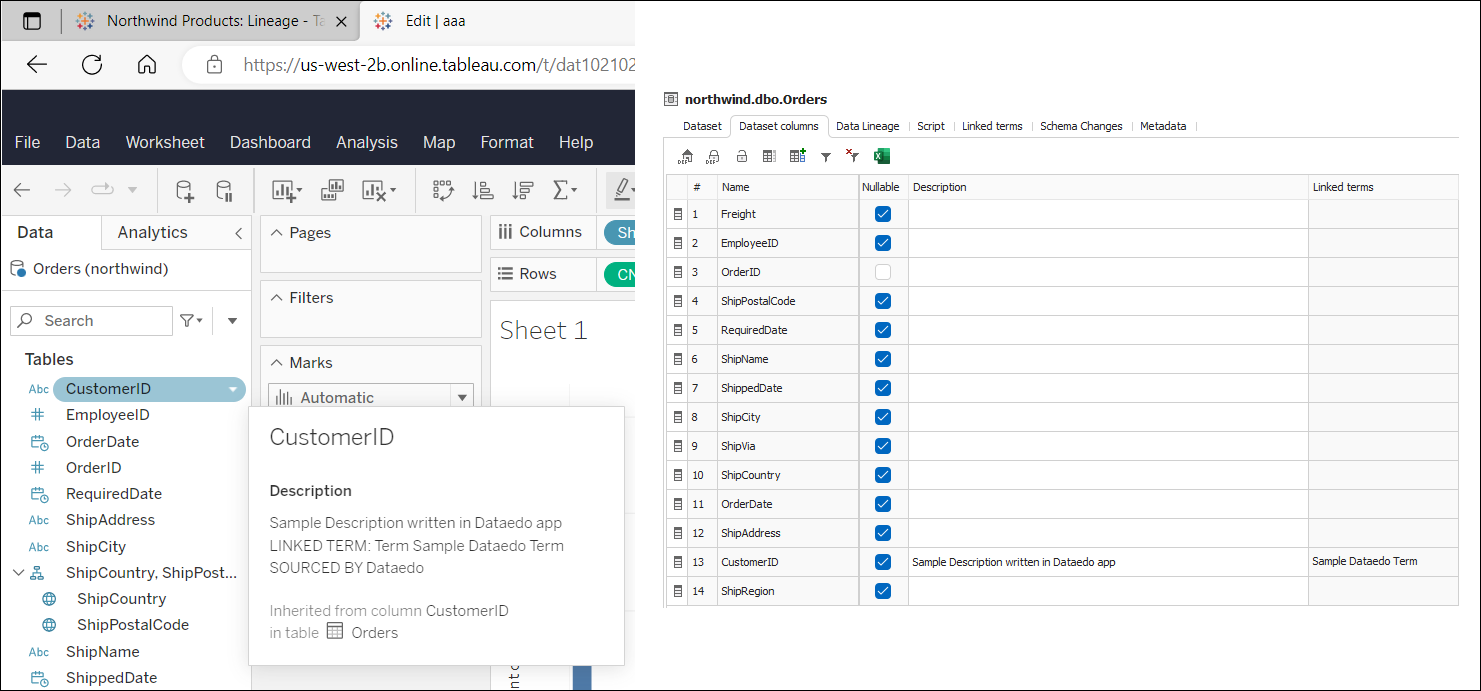Screen dimensions: 1481x691
Task: Collapse the ShipCountry, ShipPostalCode hierarchy
Action: click(18, 573)
